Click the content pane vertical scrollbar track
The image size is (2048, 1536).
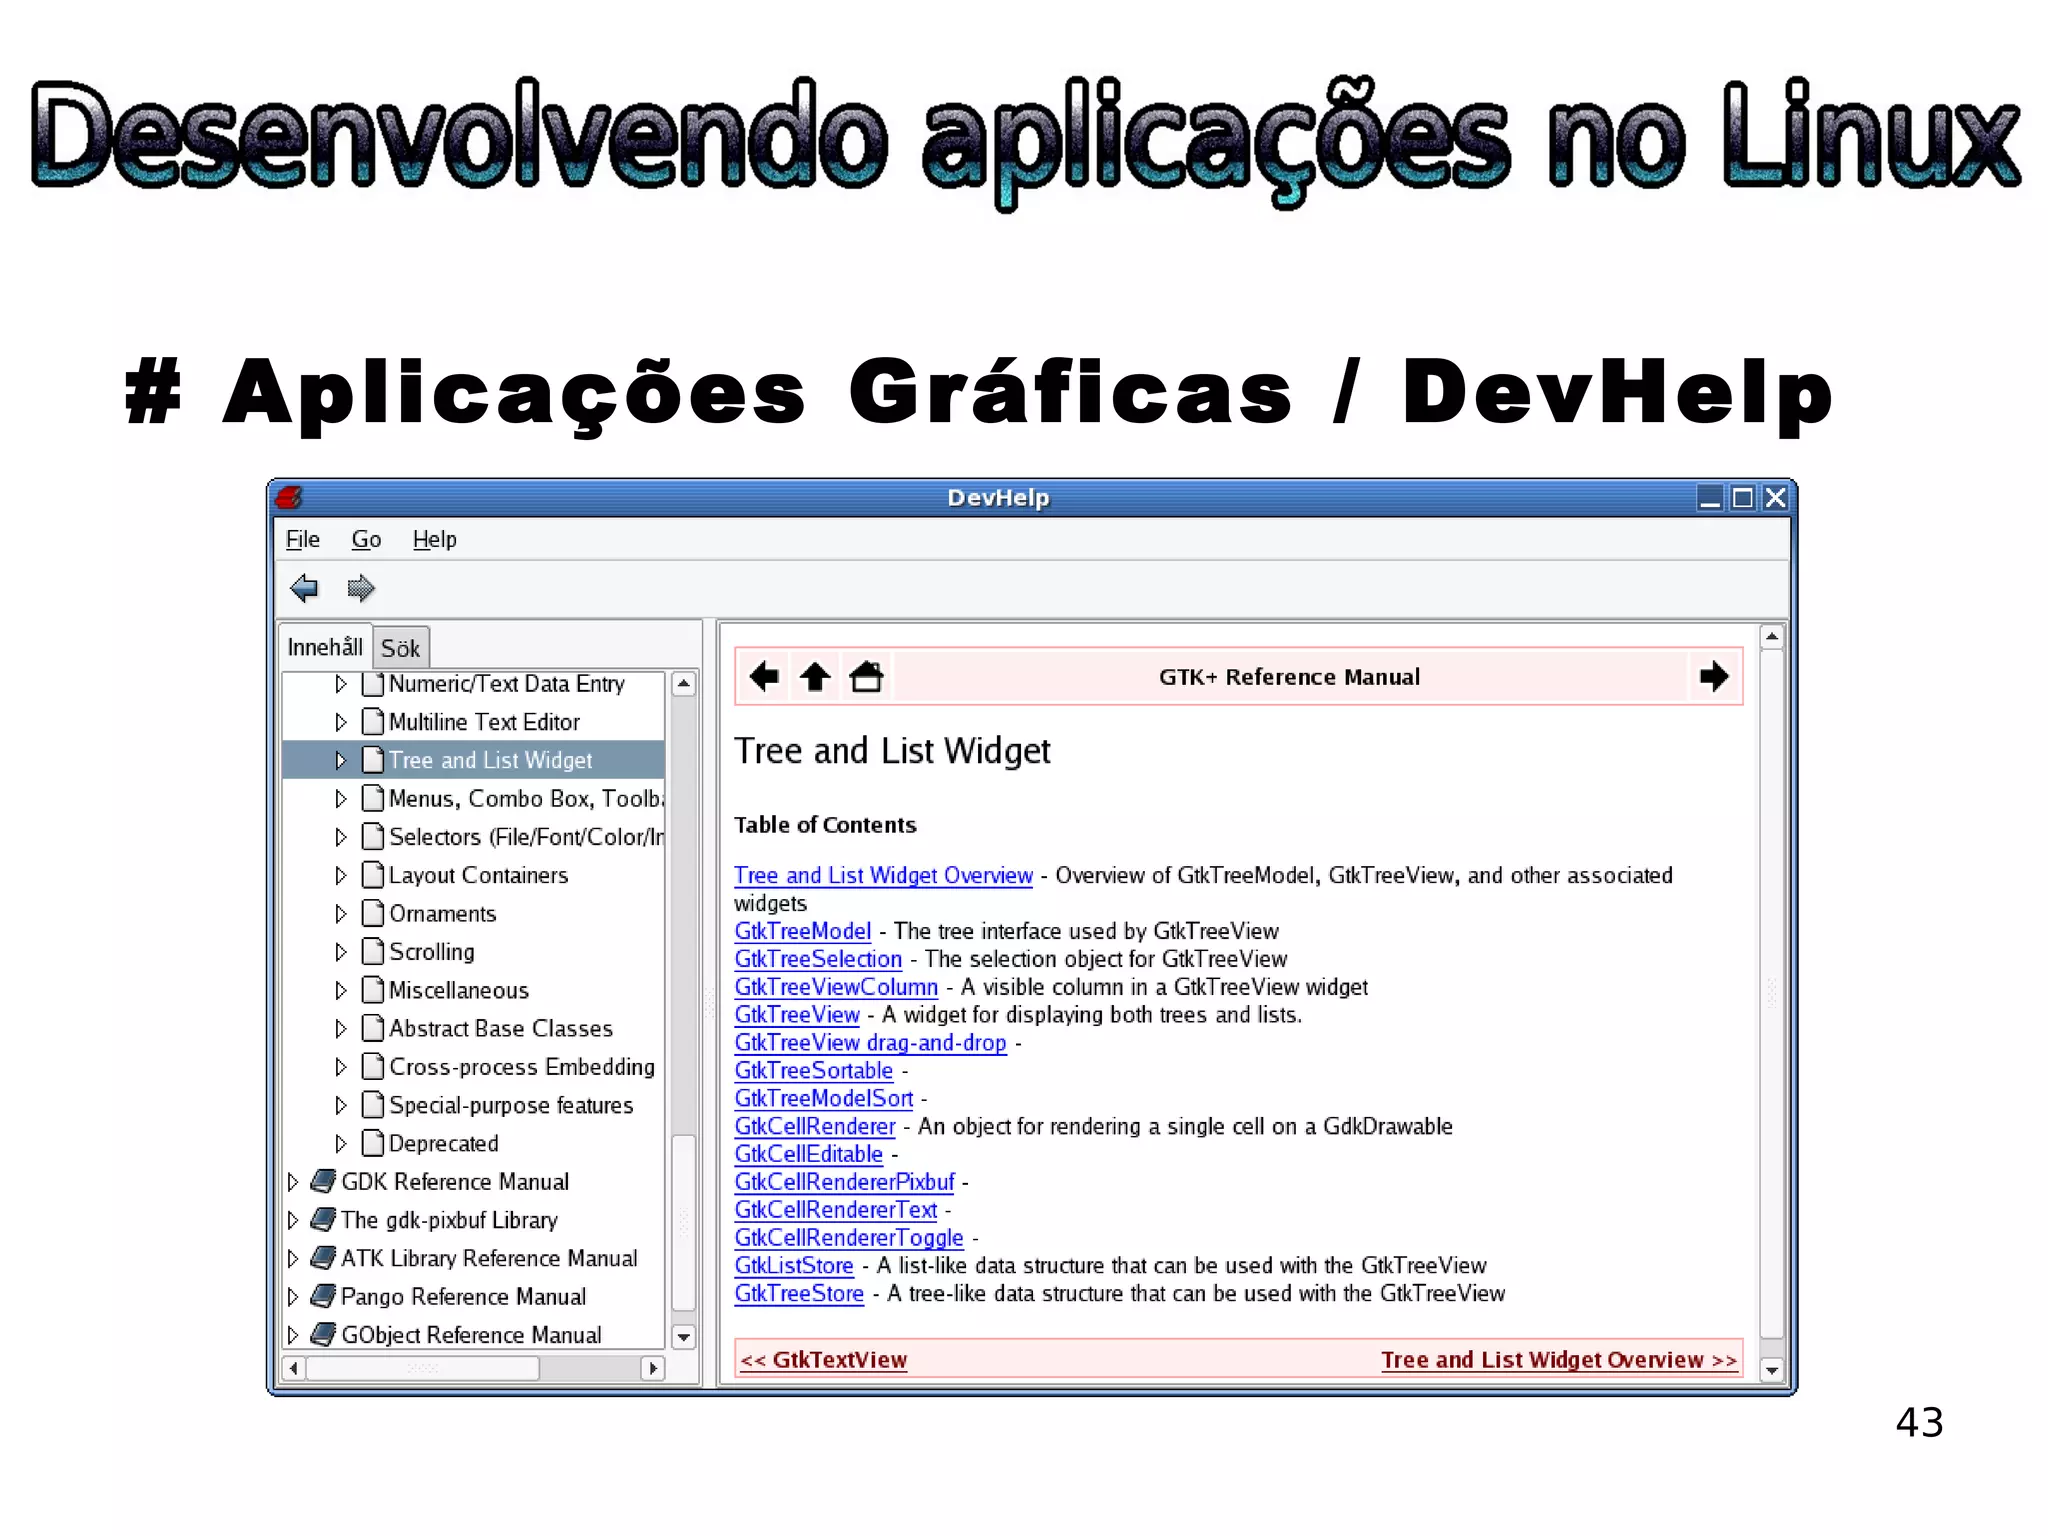pyautogui.click(x=1771, y=993)
